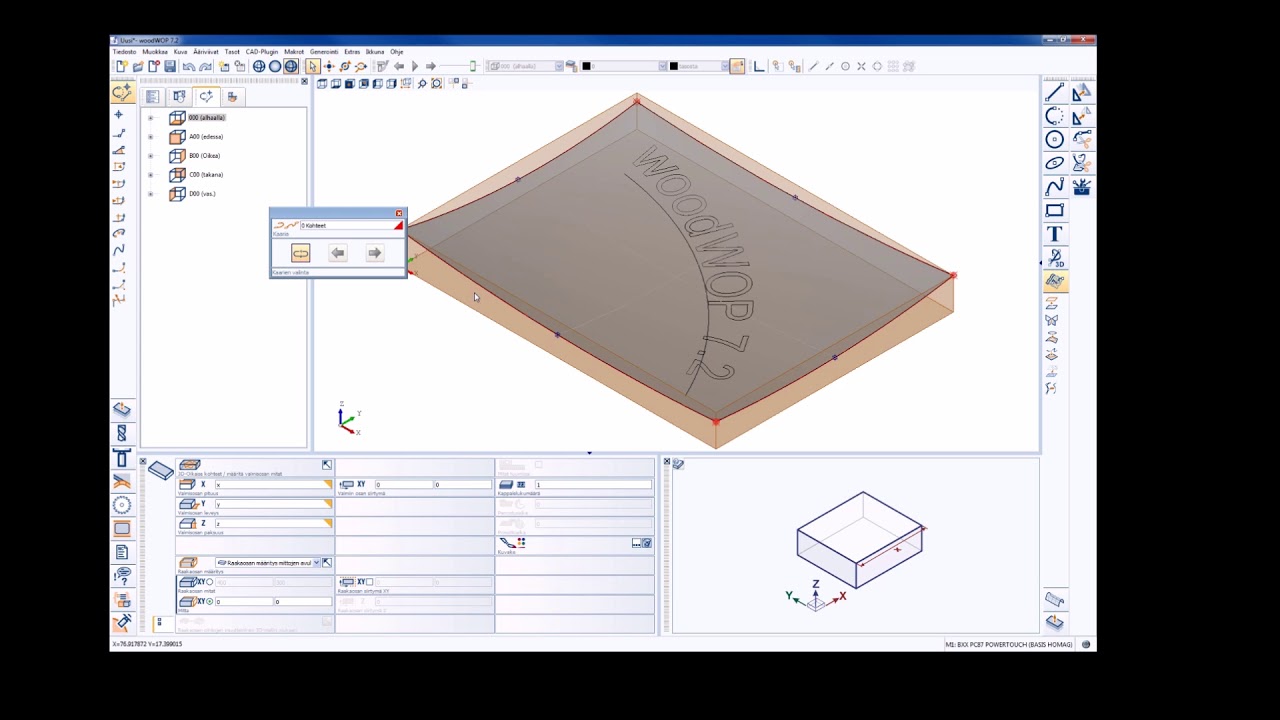This screenshot has width=1280, height=720.
Task: Switch to the list view tab in tree panel
Action: [152, 97]
